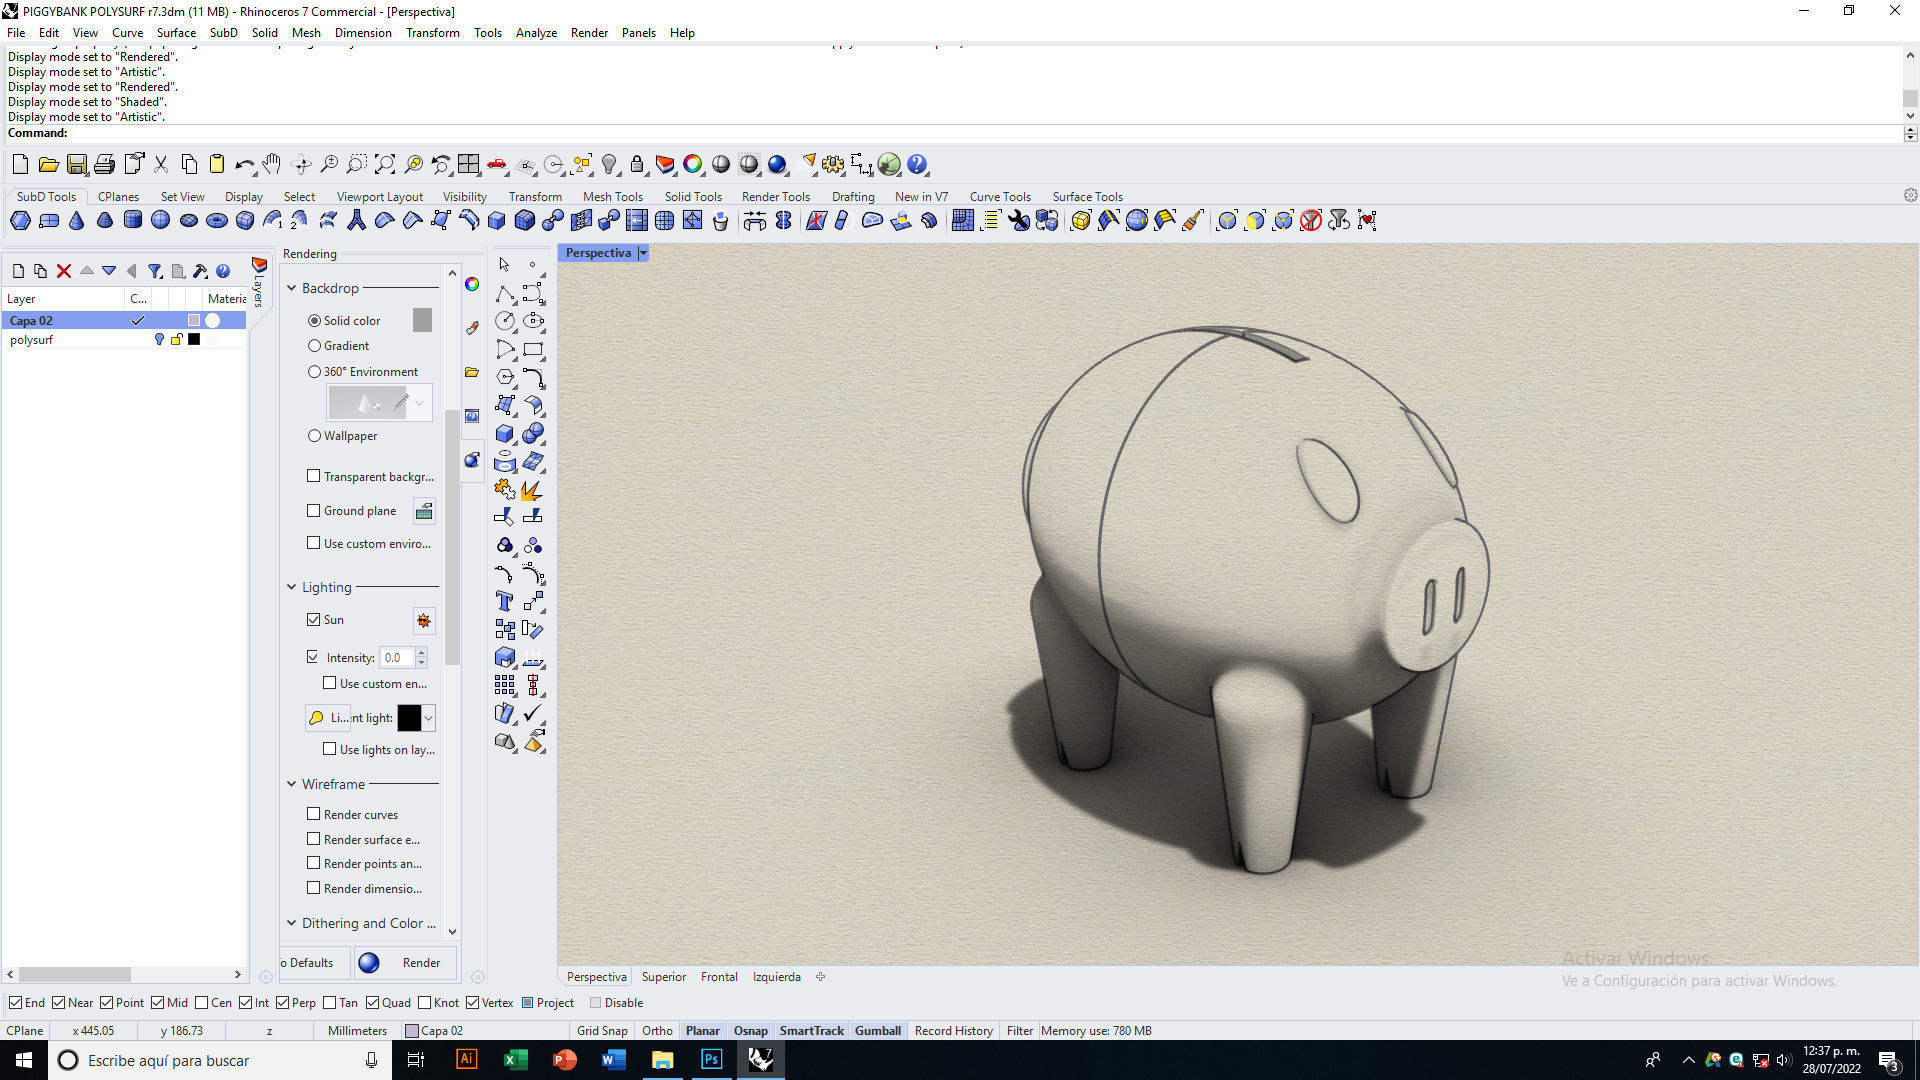This screenshot has width=1920, height=1080.
Task: Switch to Render Tools toolbar tab
Action: (775, 197)
